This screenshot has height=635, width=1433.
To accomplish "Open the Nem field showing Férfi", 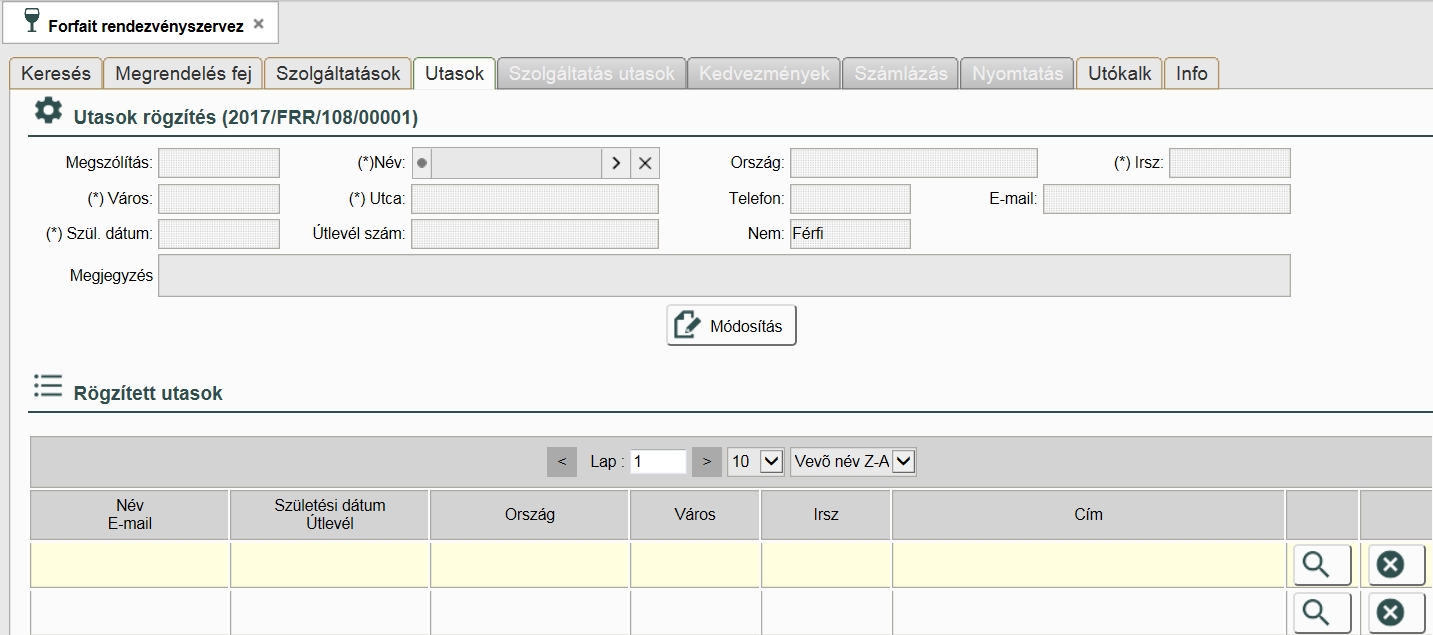I will (849, 234).
